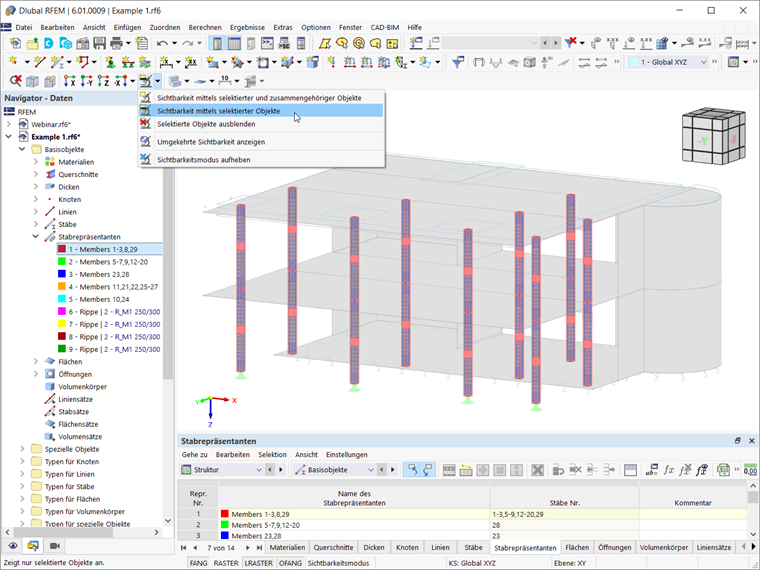This screenshot has width=760, height=570.
Task: Click the wireframe cube display icon
Action: [32, 81]
